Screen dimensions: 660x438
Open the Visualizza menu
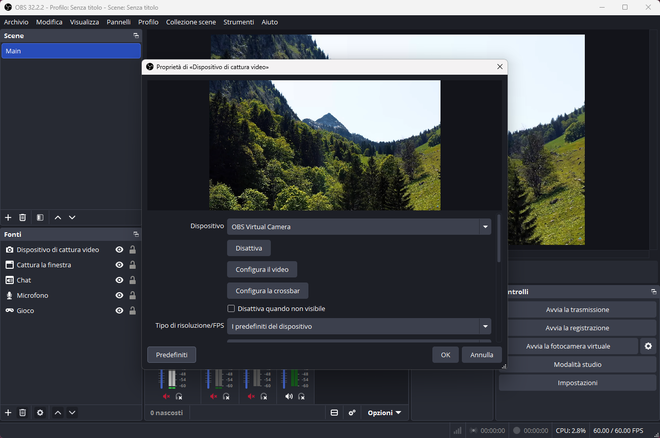pyautogui.click(x=84, y=22)
